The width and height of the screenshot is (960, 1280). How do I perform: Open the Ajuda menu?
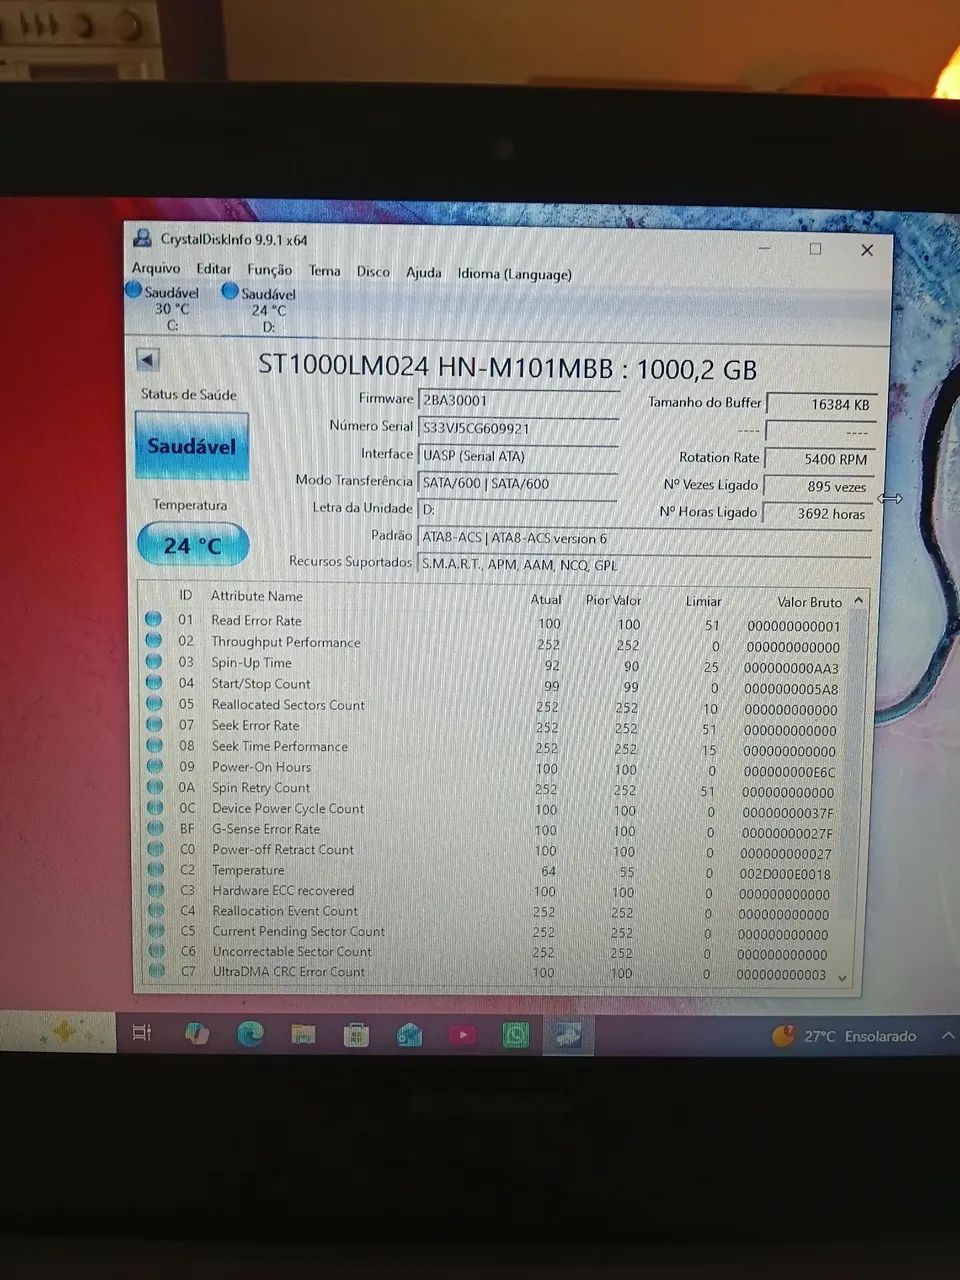(423, 273)
